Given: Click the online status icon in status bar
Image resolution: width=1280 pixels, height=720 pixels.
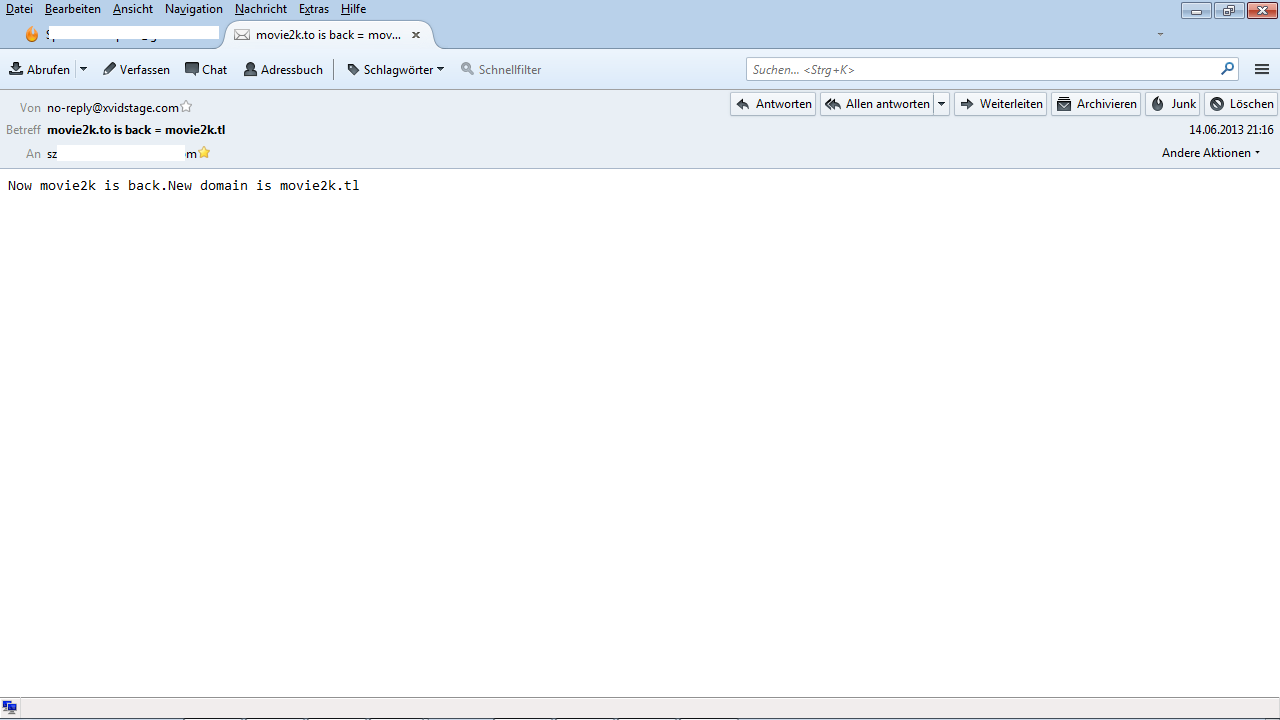Looking at the screenshot, I should click(10, 707).
